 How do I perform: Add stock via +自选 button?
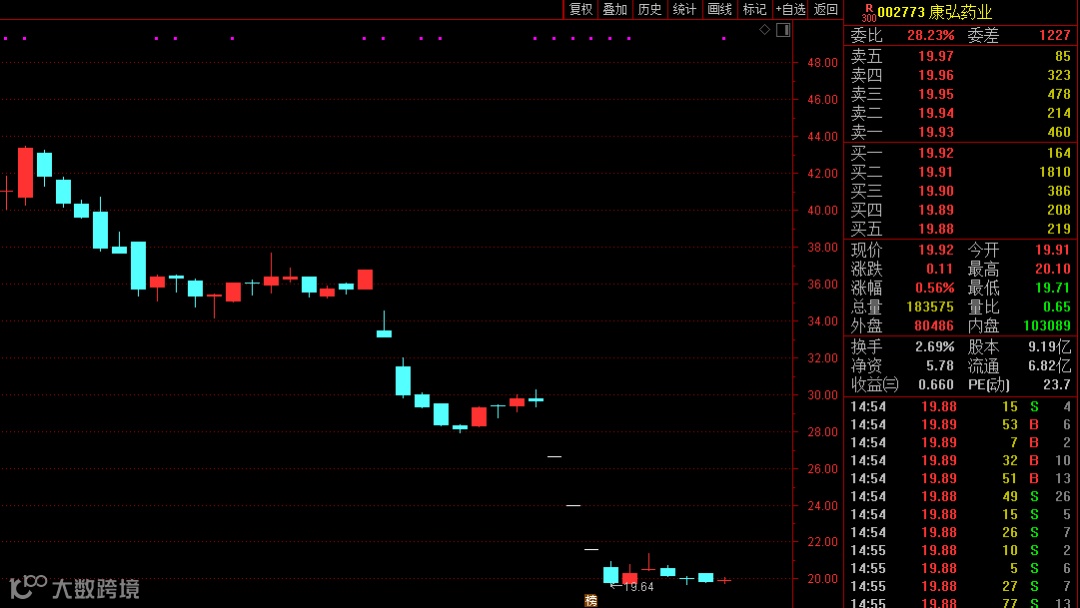790,9
